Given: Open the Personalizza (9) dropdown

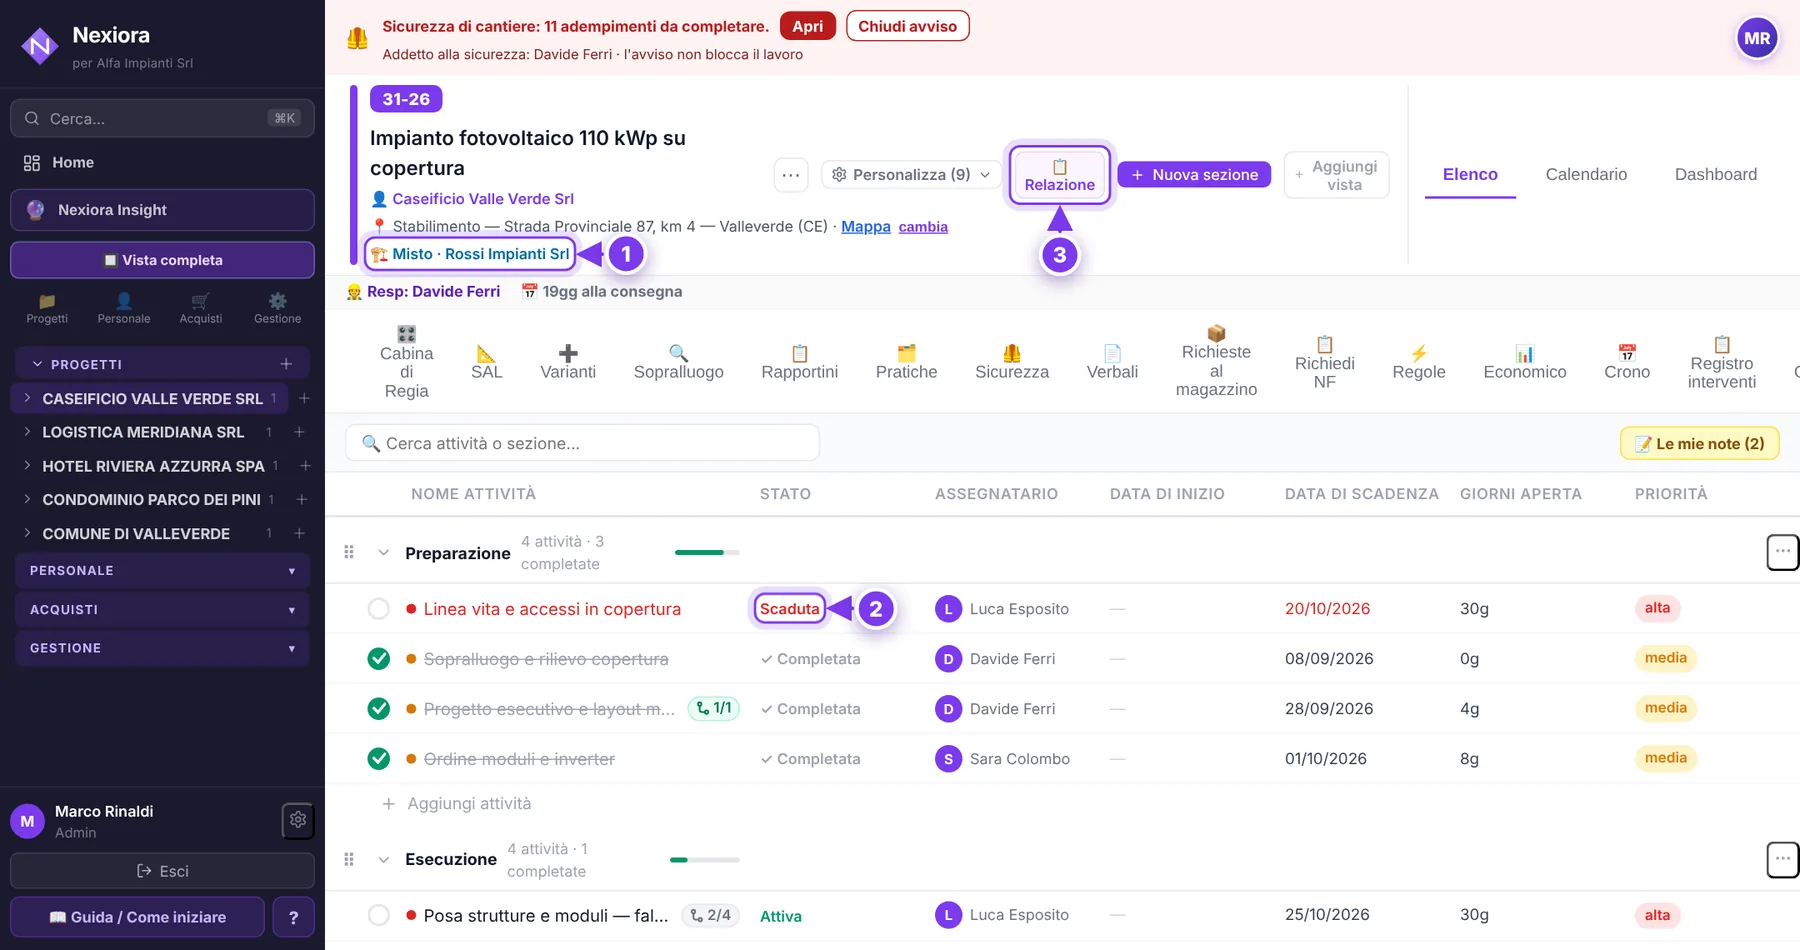Looking at the screenshot, I should point(911,175).
